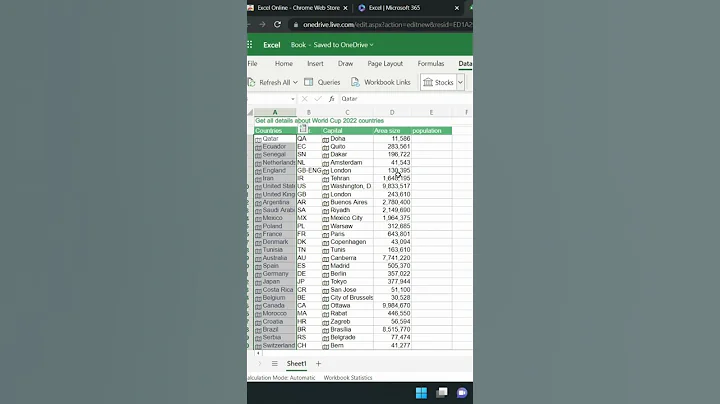
Task: Expand the data types gallery arrow
Action: coord(460,82)
